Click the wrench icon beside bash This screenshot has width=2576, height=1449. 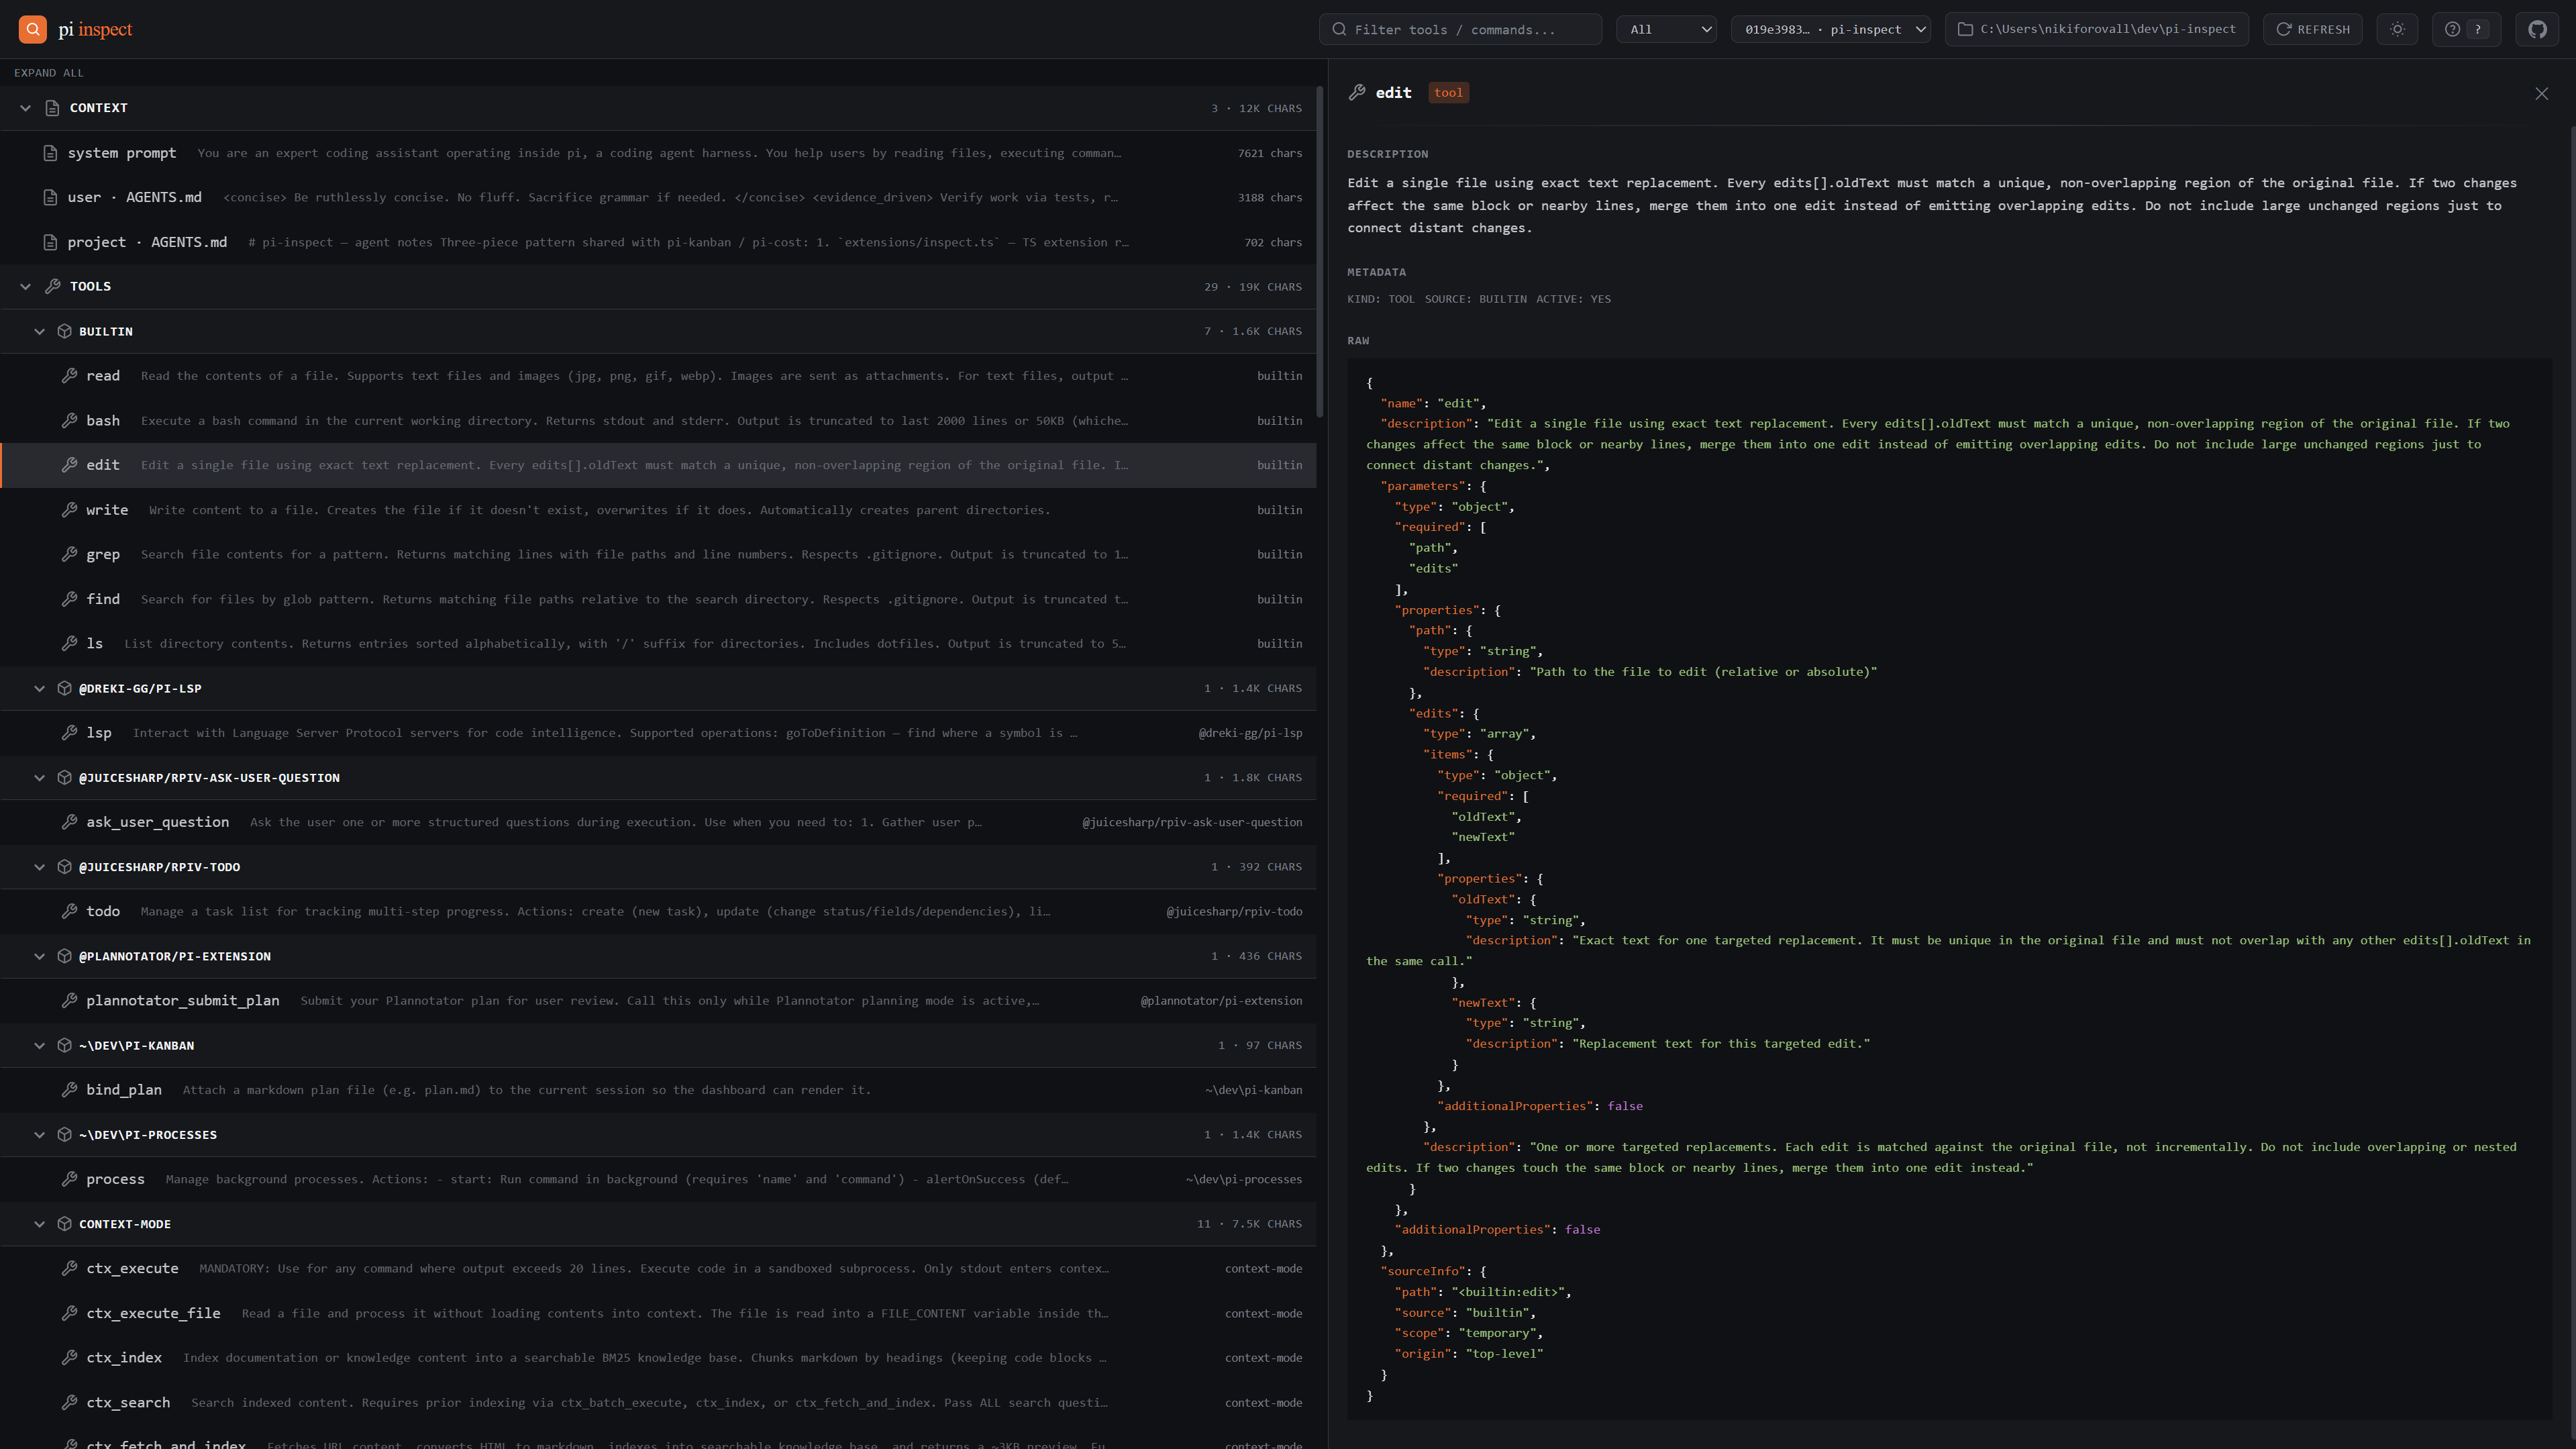(x=69, y=421)
